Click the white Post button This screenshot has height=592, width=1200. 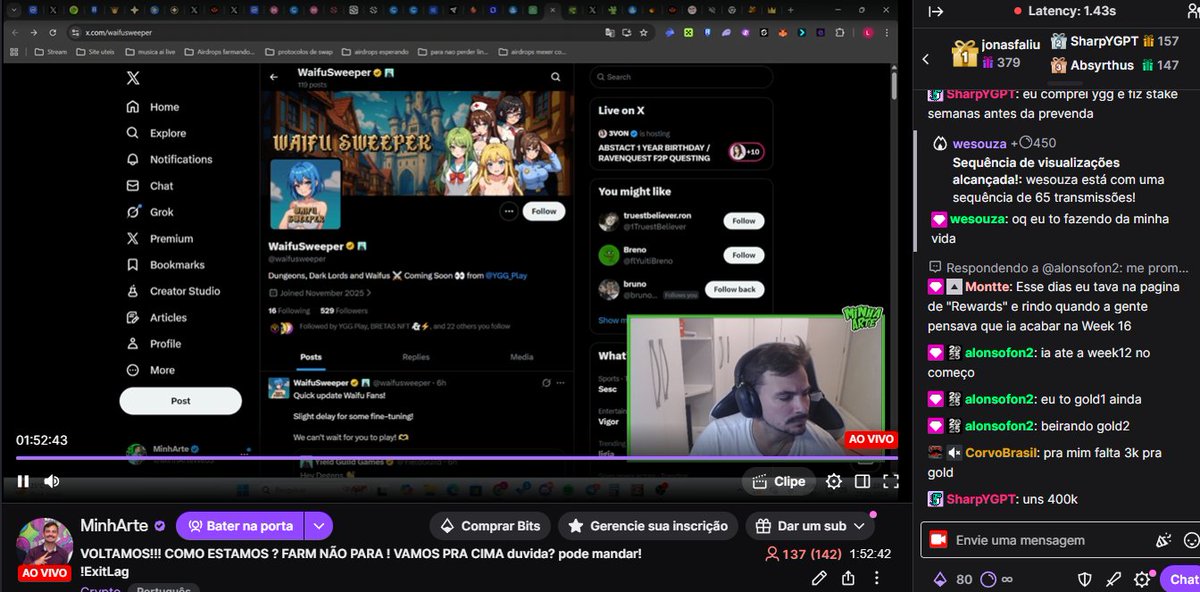(x=180, y=401)
